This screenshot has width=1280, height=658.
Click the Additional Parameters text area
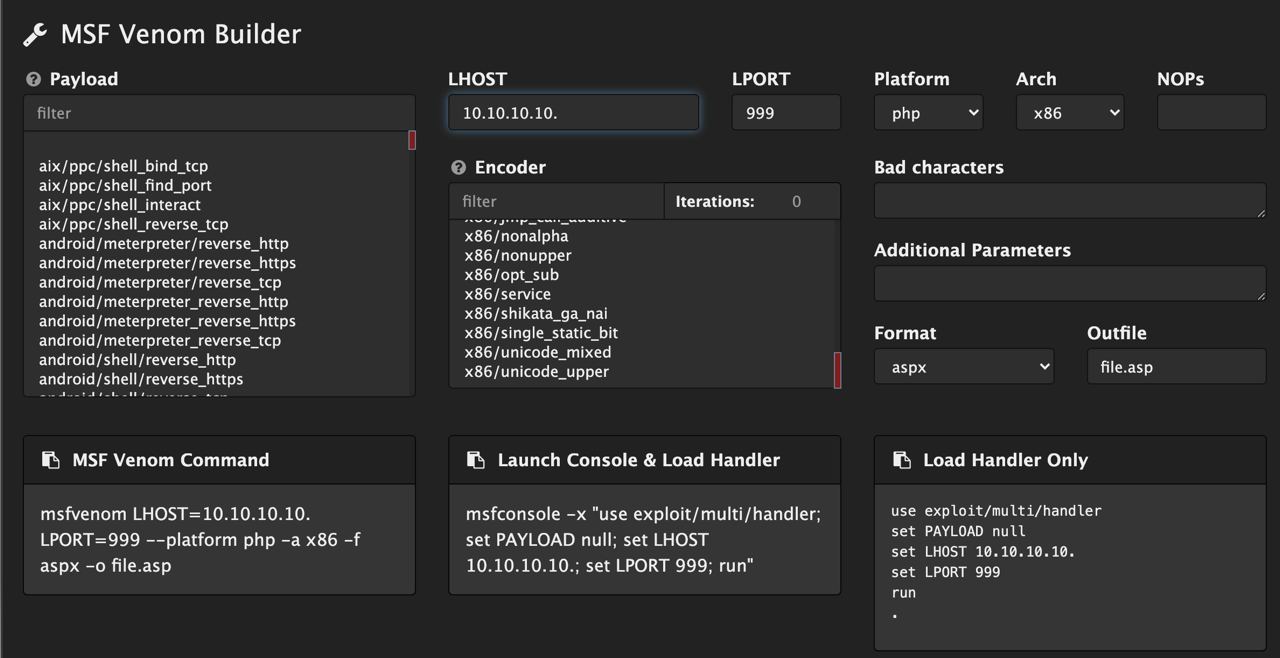[1070, 284]
